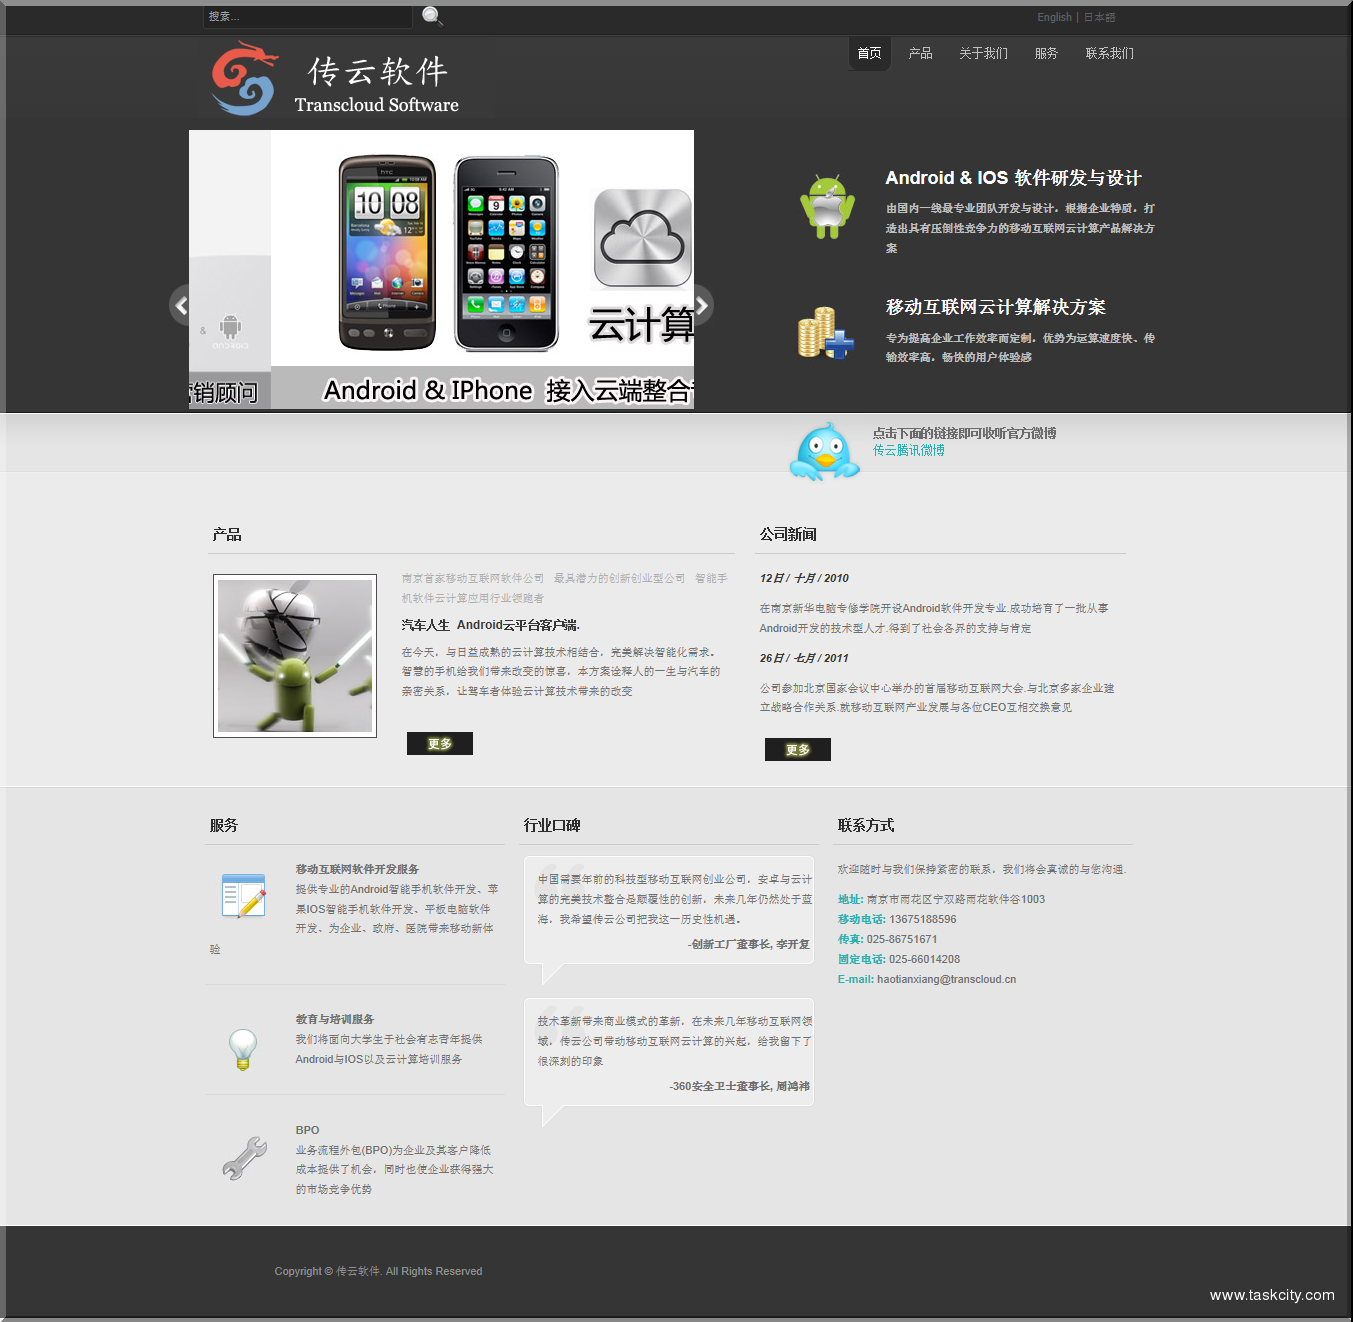Screen dimensions: 1353x1322
Task: Click the 公司新闻 section heading
Action: point(788,534)
